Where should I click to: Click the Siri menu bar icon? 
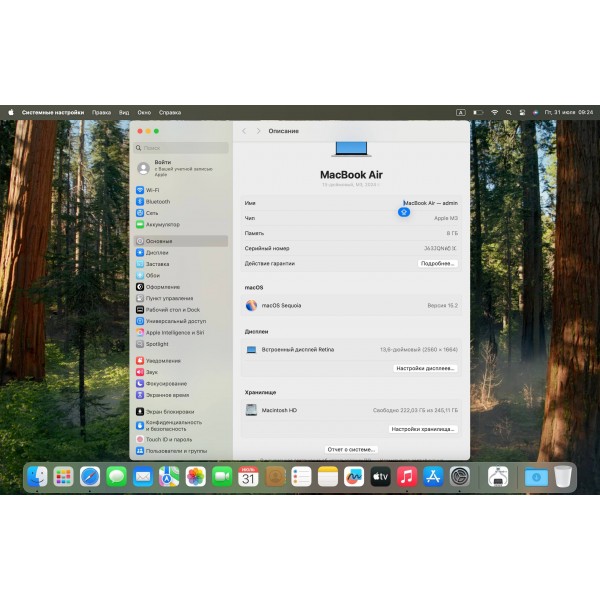(x=535, y=112)
